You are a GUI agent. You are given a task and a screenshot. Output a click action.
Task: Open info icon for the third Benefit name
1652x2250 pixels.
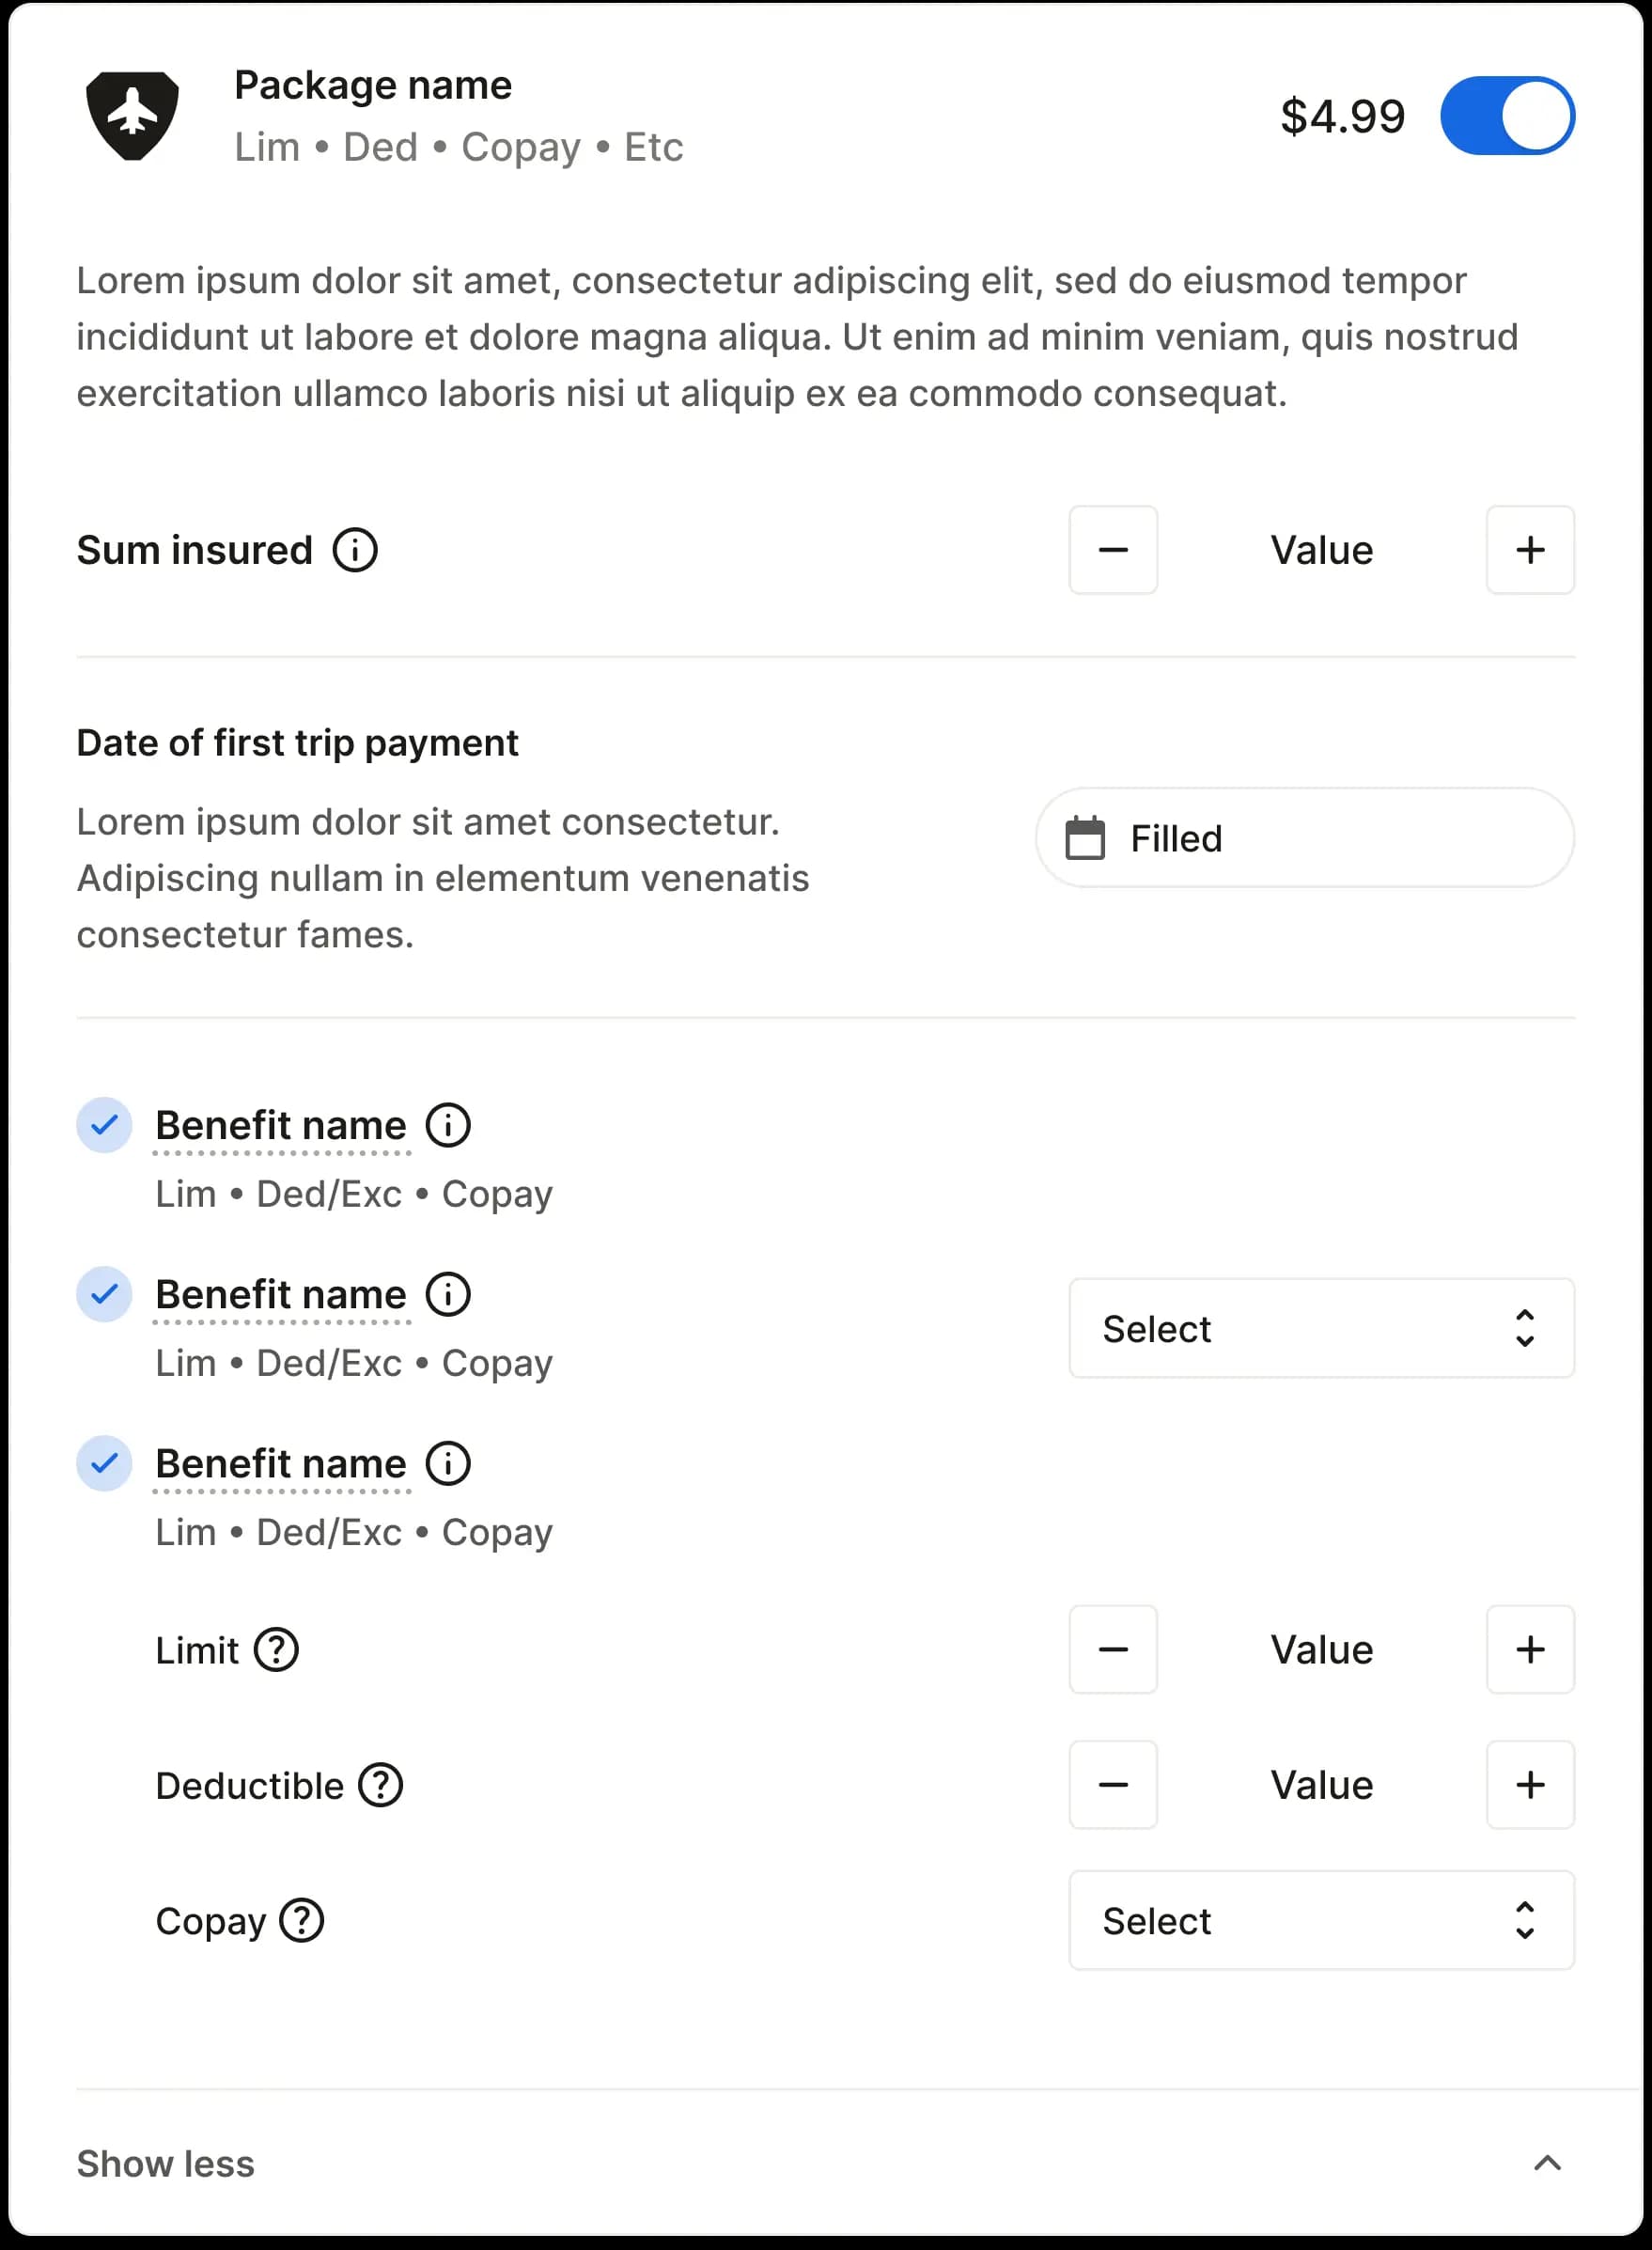click(x=448, y=1463)
